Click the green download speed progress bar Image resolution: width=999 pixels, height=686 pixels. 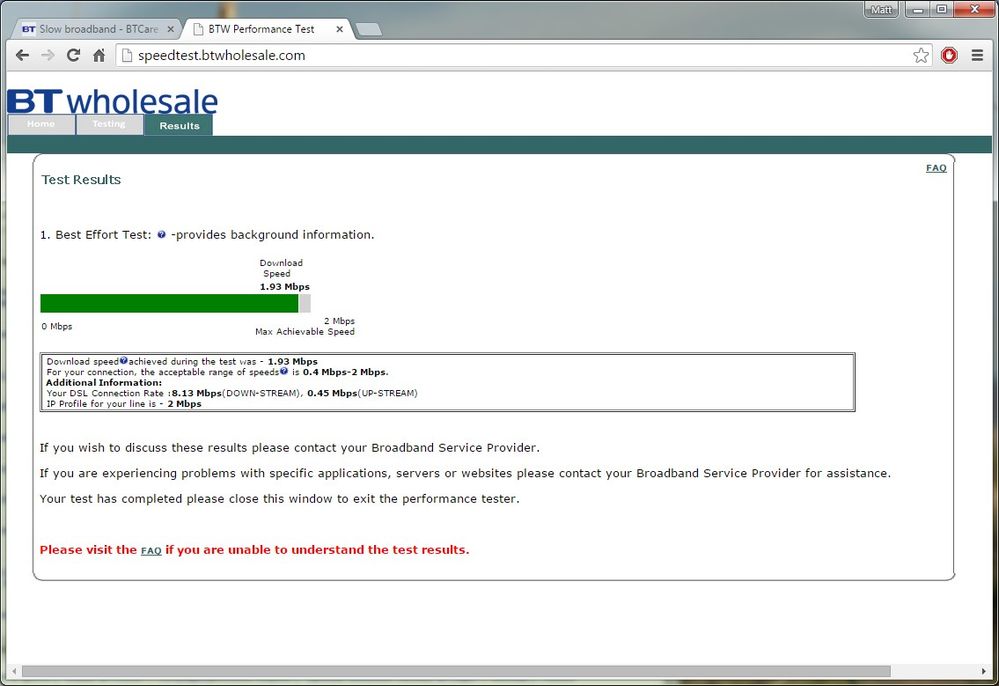point(169,303)
